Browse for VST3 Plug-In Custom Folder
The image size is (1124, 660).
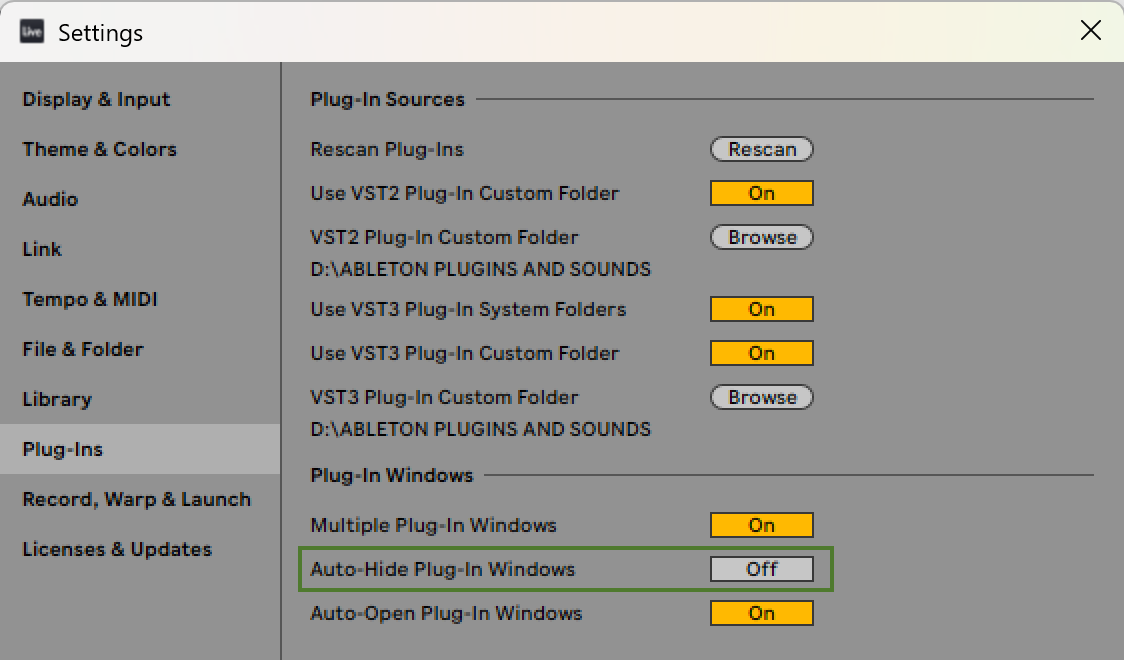pyautogui.click(x=762, y=398)
